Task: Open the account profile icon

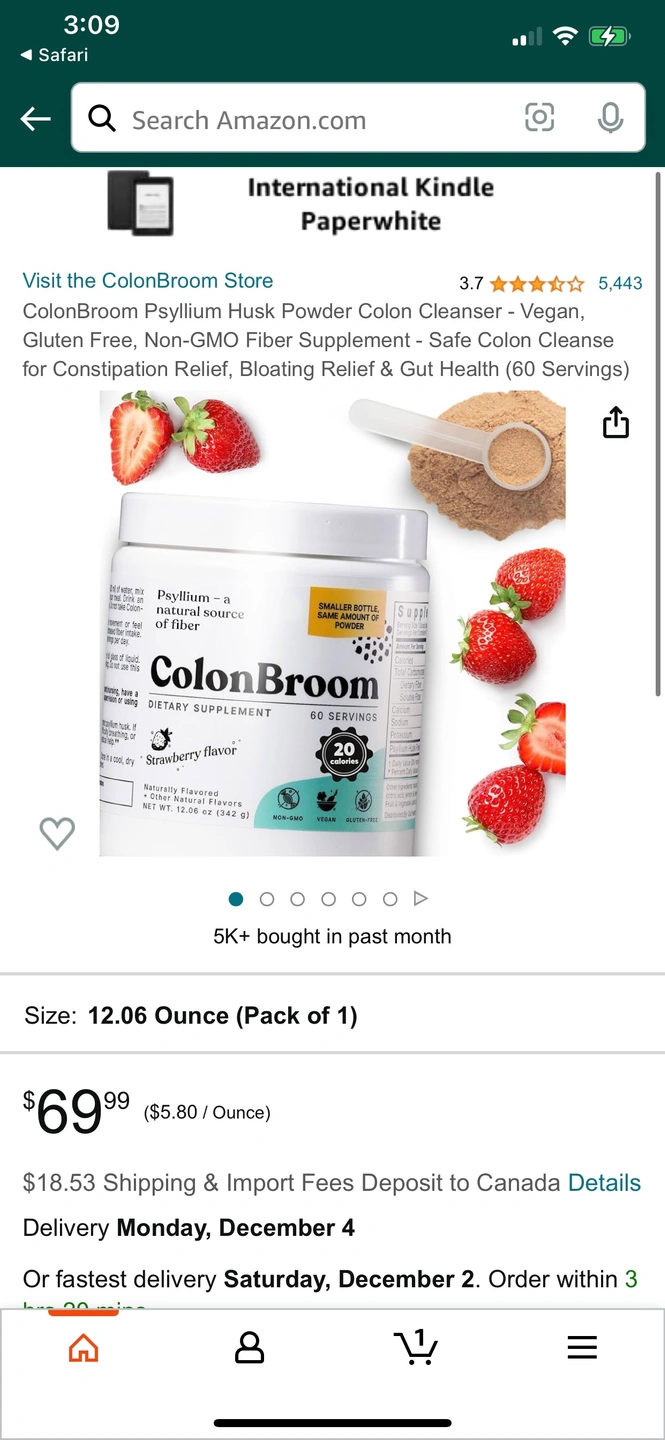Action: [x=249, y=1348]
